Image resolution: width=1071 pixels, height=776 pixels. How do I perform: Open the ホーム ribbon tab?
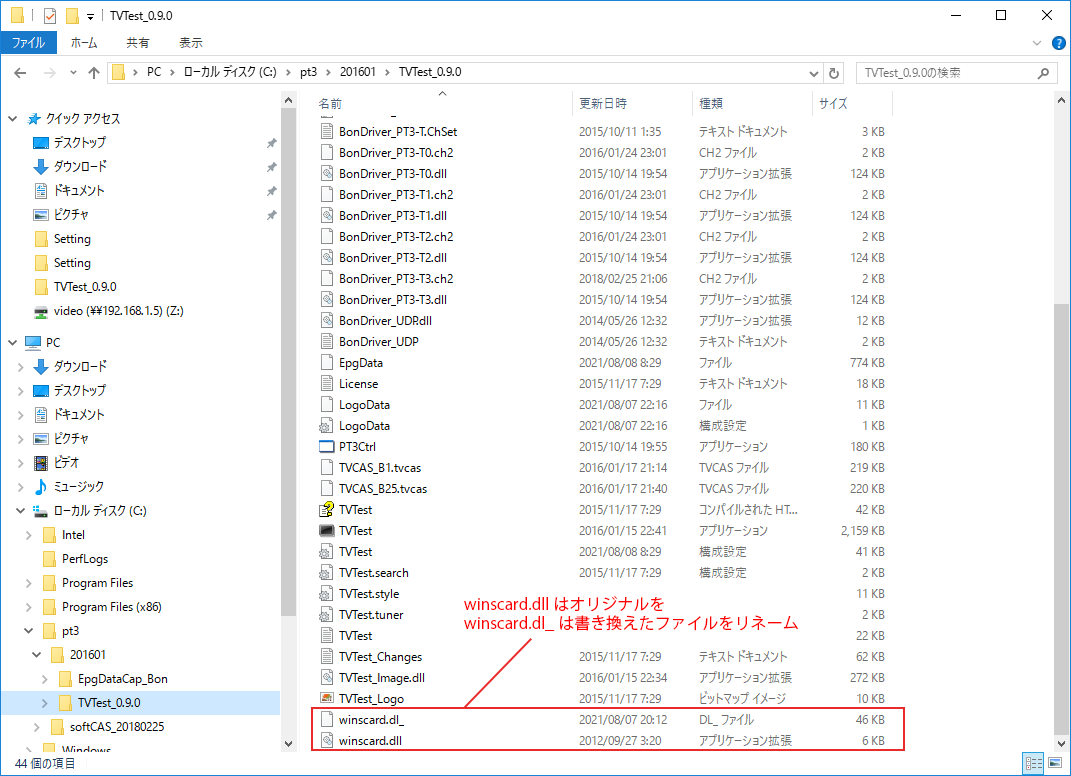click(84, 42)
